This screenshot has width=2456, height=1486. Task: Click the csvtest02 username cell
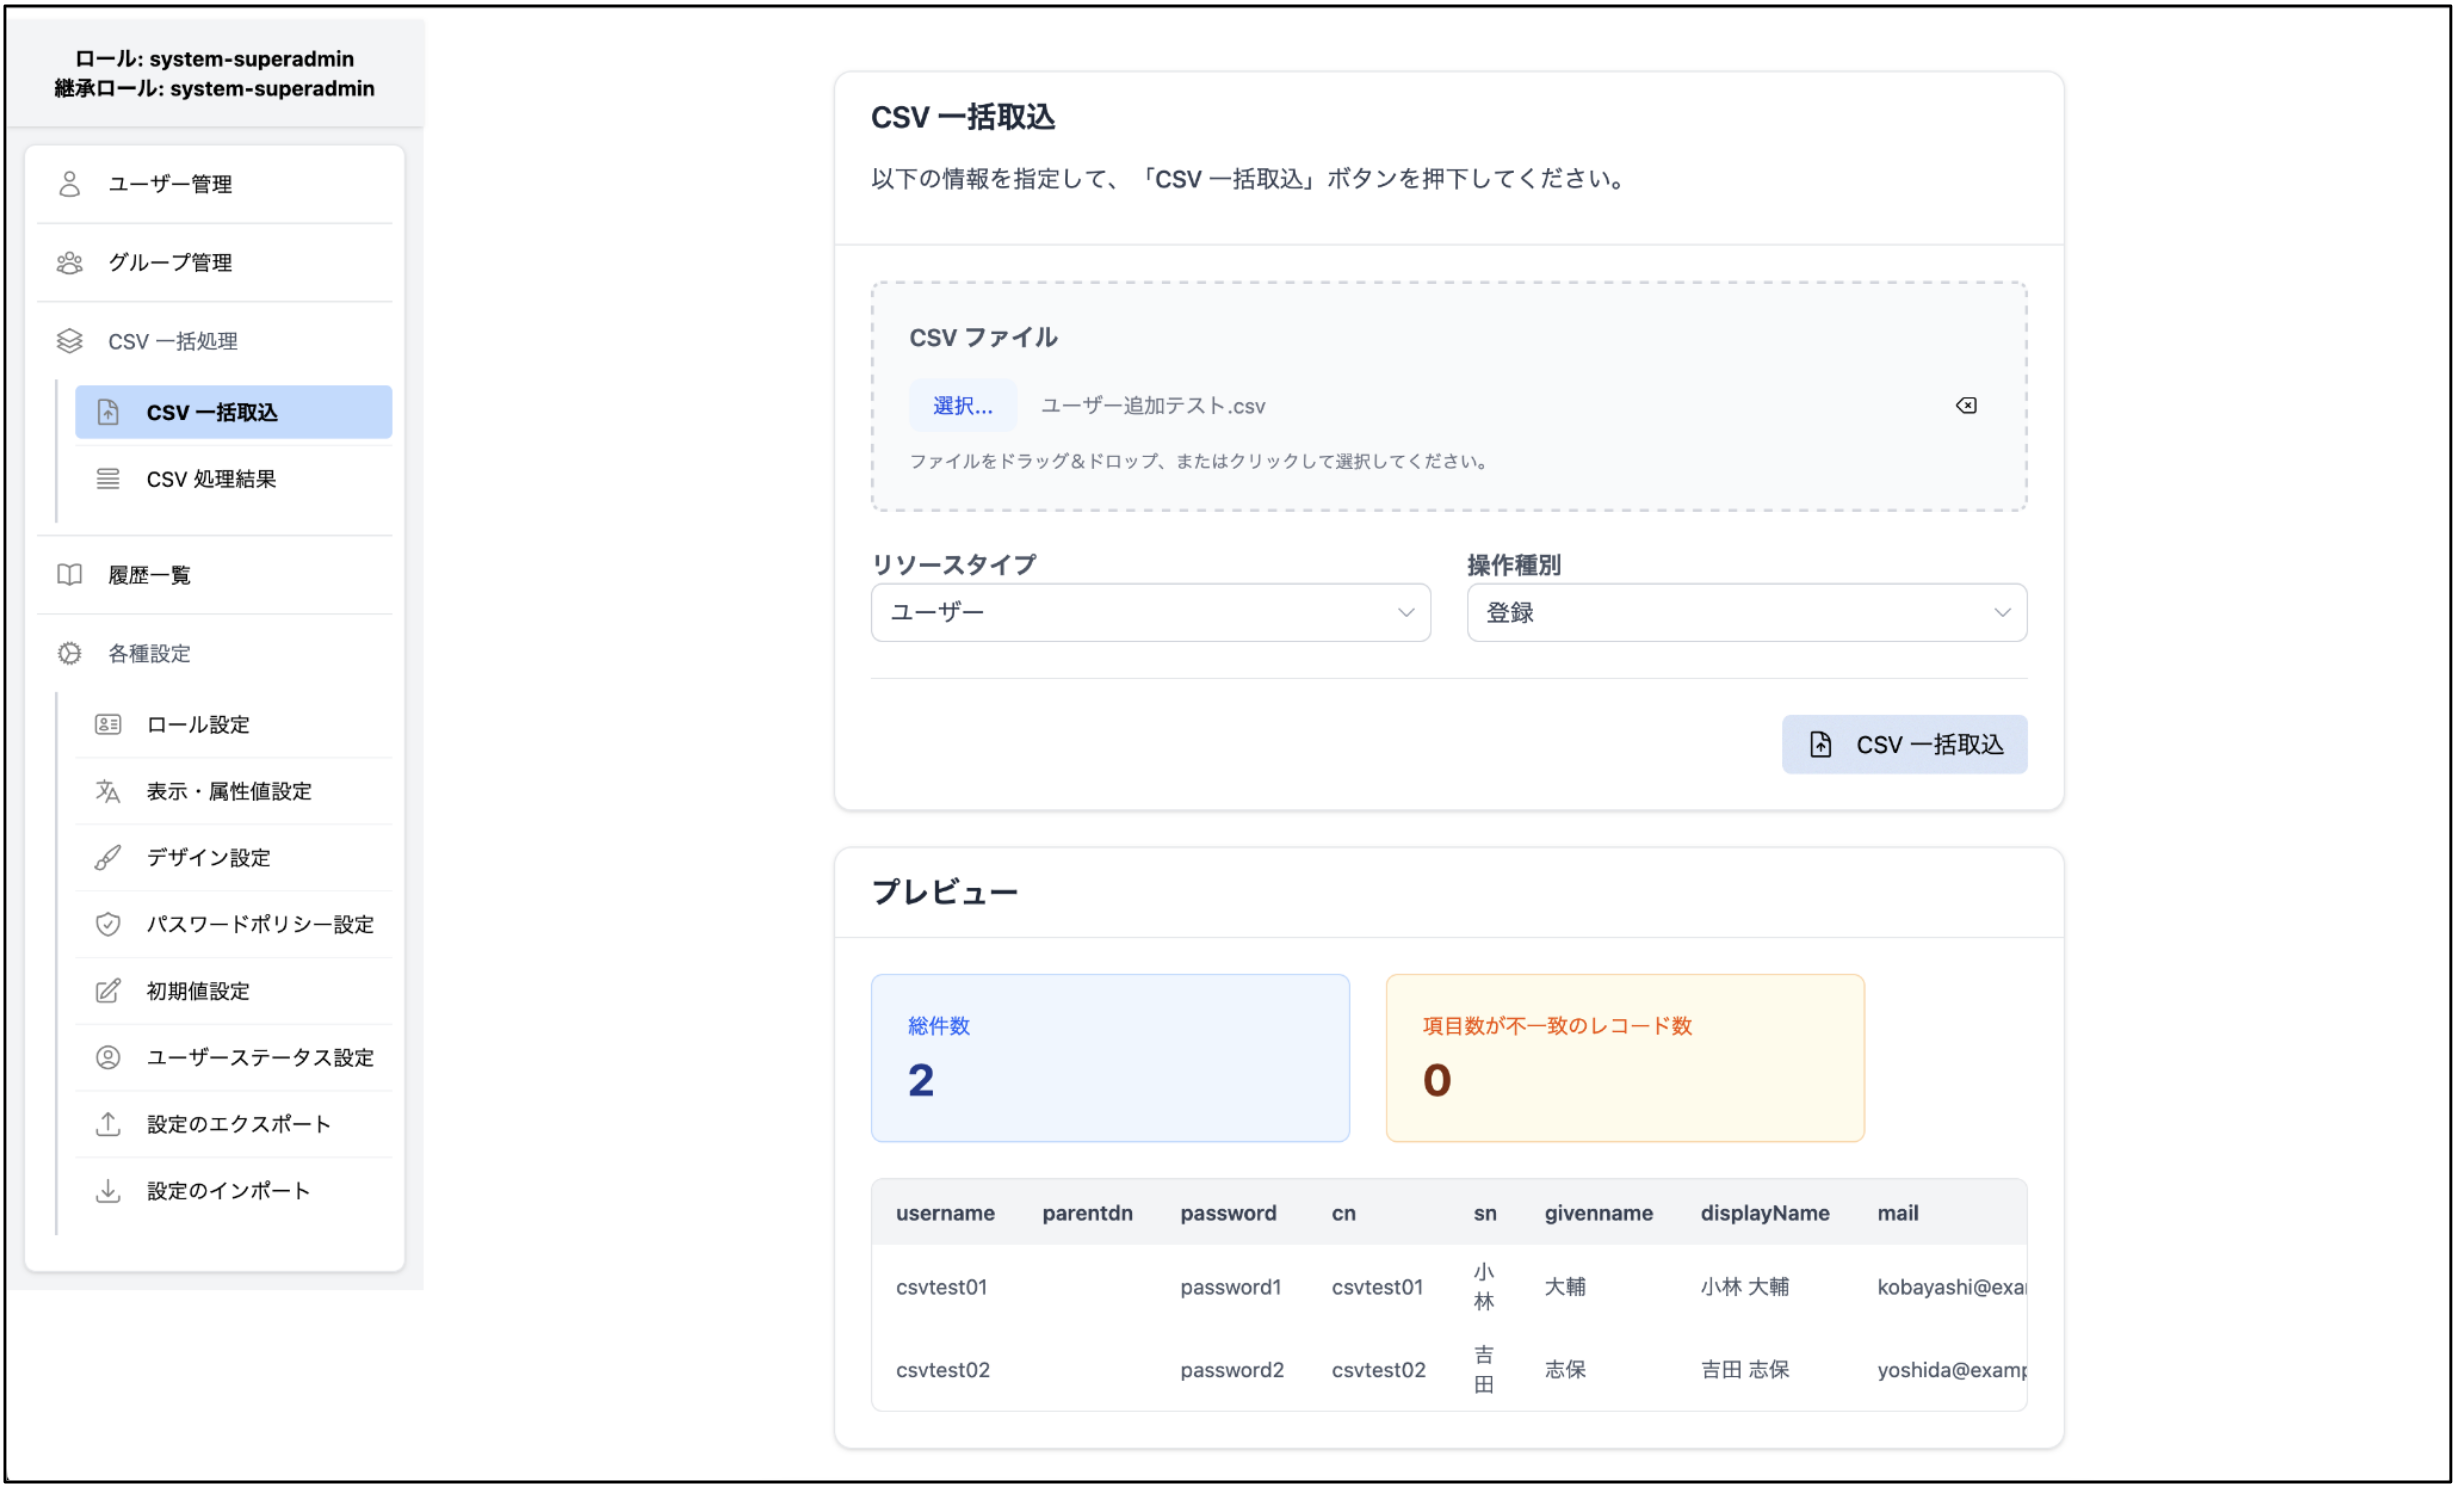tap(942, 1370)
